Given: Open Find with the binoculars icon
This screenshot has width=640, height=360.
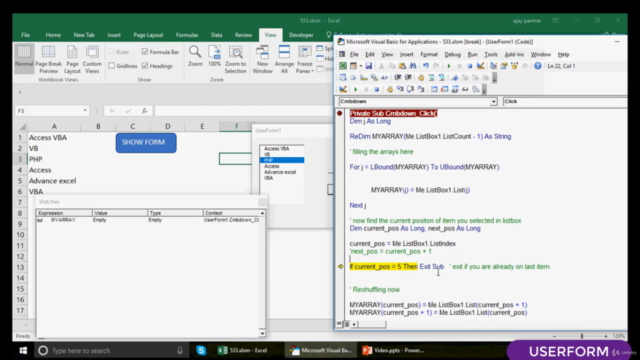Looking at the screenshot, I should (x=413, y=66).
